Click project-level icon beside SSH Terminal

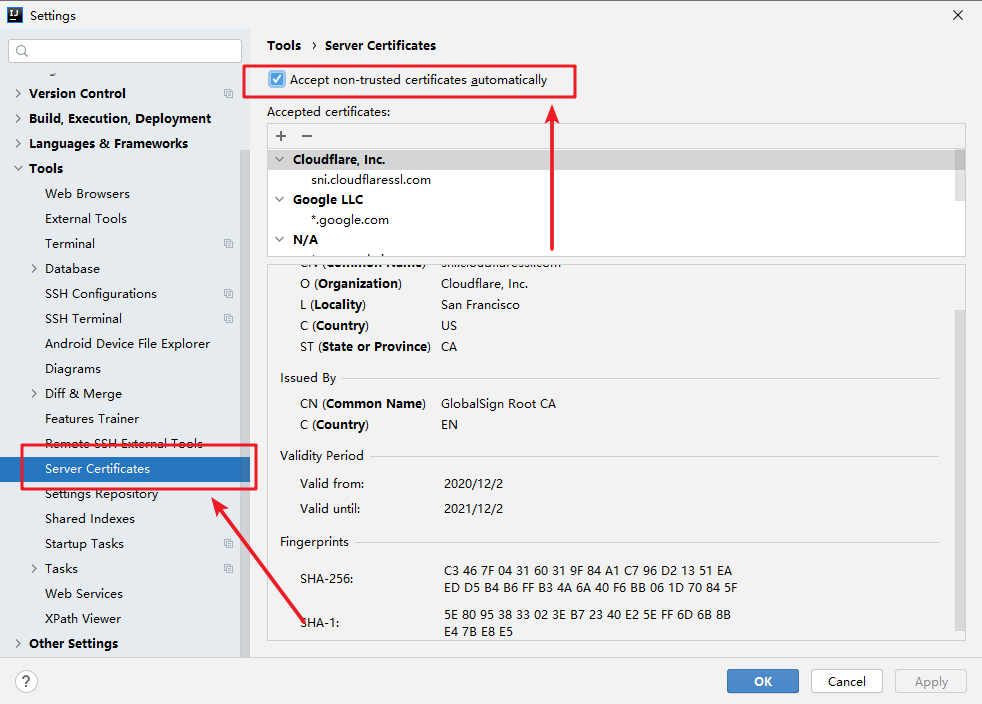[x=229, y=319]
